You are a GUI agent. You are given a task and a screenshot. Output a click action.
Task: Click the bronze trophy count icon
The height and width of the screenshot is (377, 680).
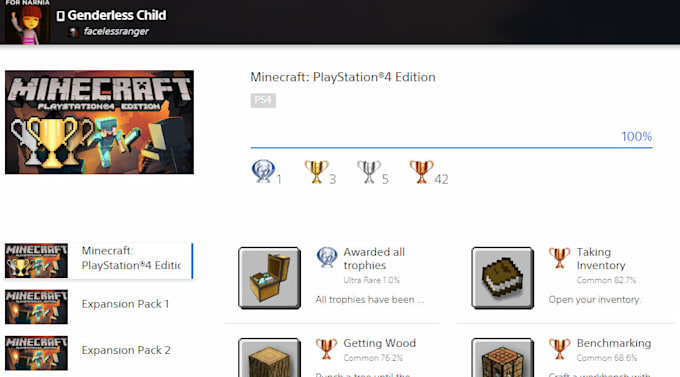point(421,171)
